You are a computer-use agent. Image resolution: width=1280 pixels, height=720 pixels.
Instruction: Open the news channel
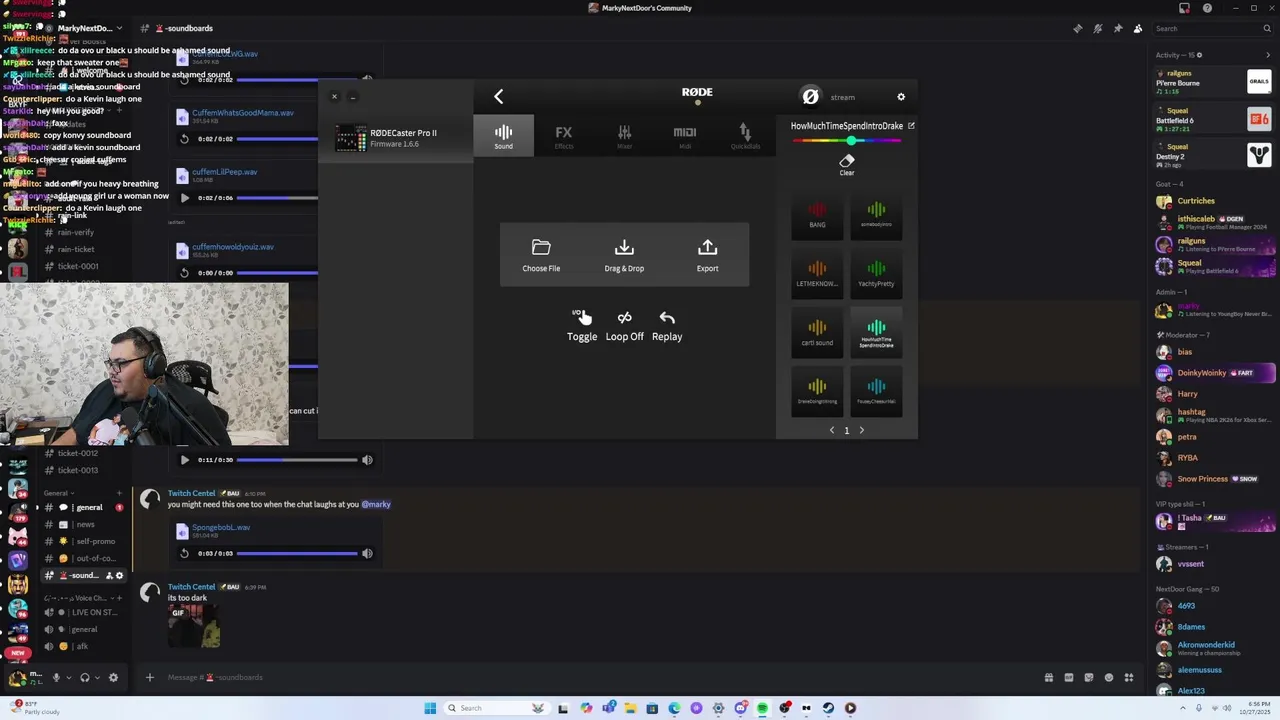83,524
